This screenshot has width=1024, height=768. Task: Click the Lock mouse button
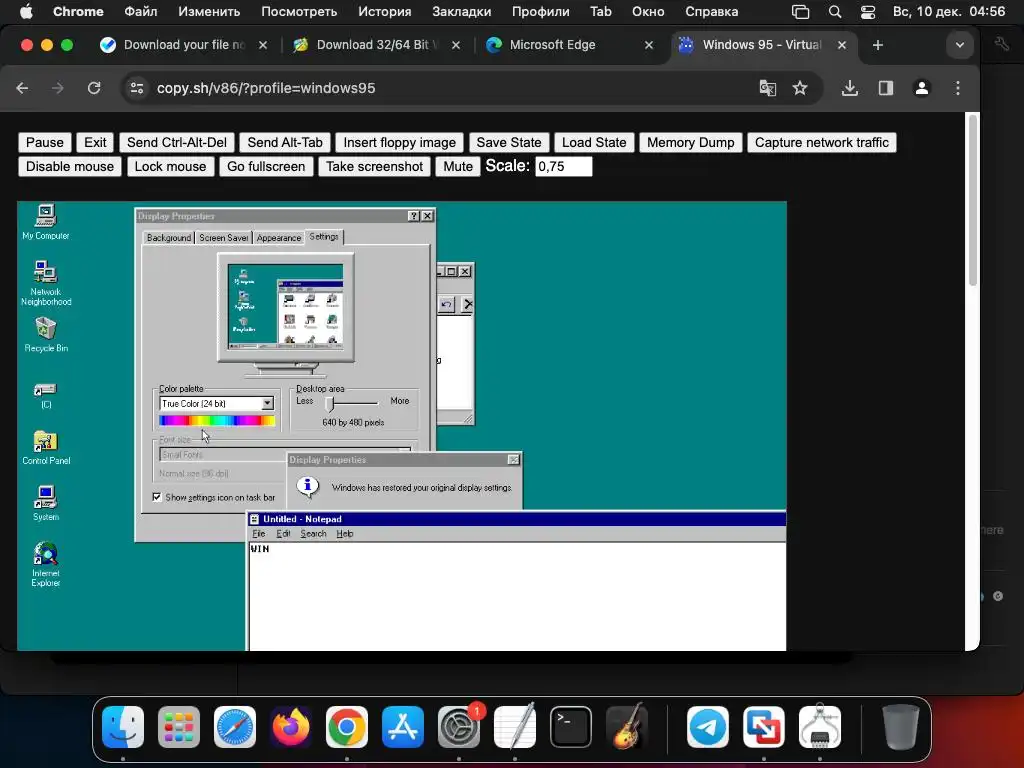click(170, 167)
